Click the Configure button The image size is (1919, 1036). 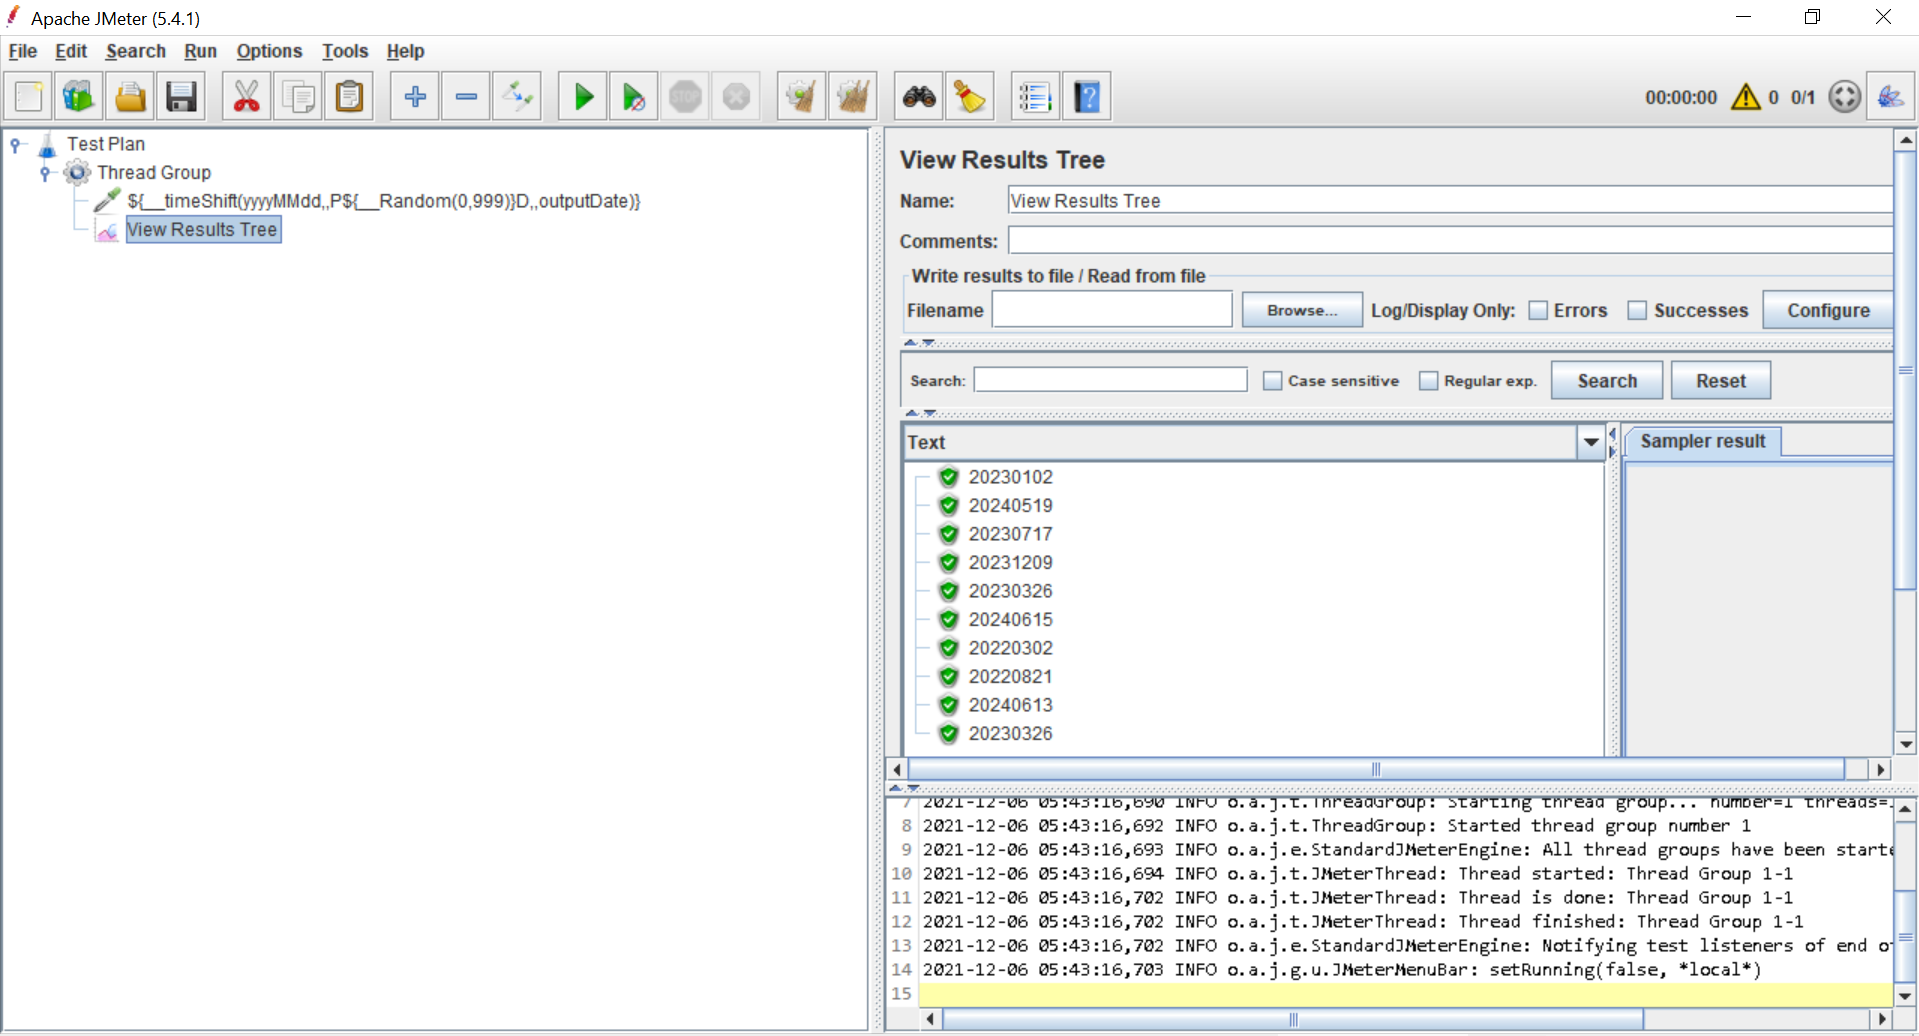[x=1828, y=310]
